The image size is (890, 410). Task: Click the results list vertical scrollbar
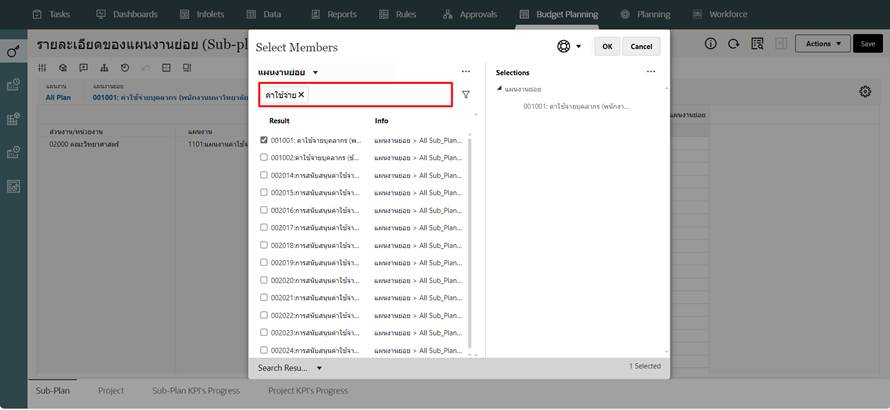coord(469,241)
